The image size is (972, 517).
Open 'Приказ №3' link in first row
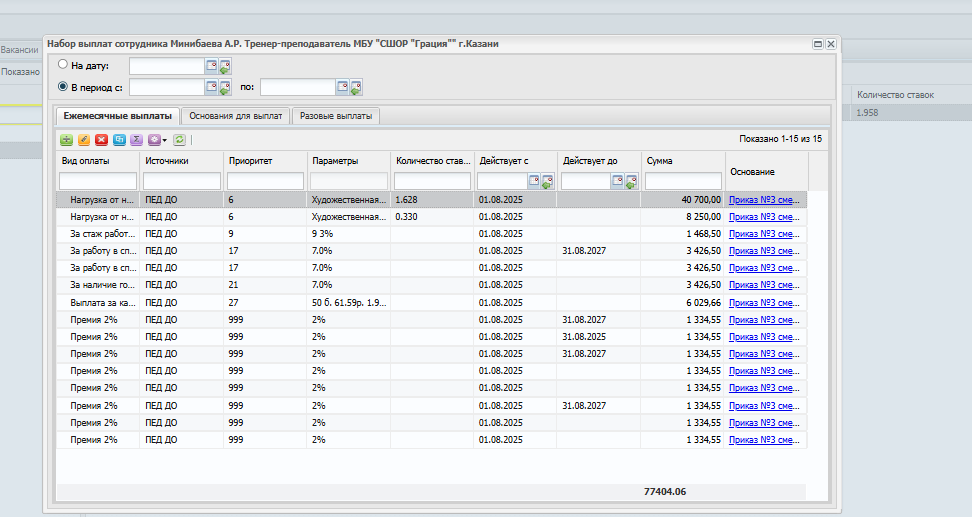coord(764,200)
